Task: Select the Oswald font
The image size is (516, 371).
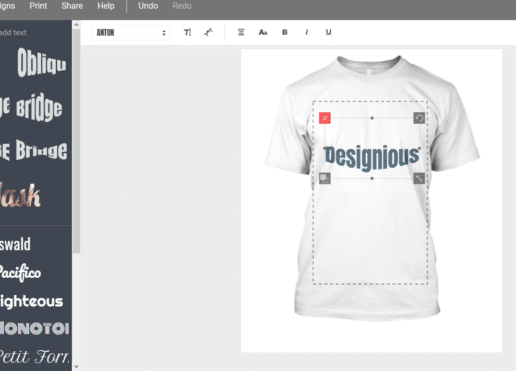Action: [x=16, y=244]
